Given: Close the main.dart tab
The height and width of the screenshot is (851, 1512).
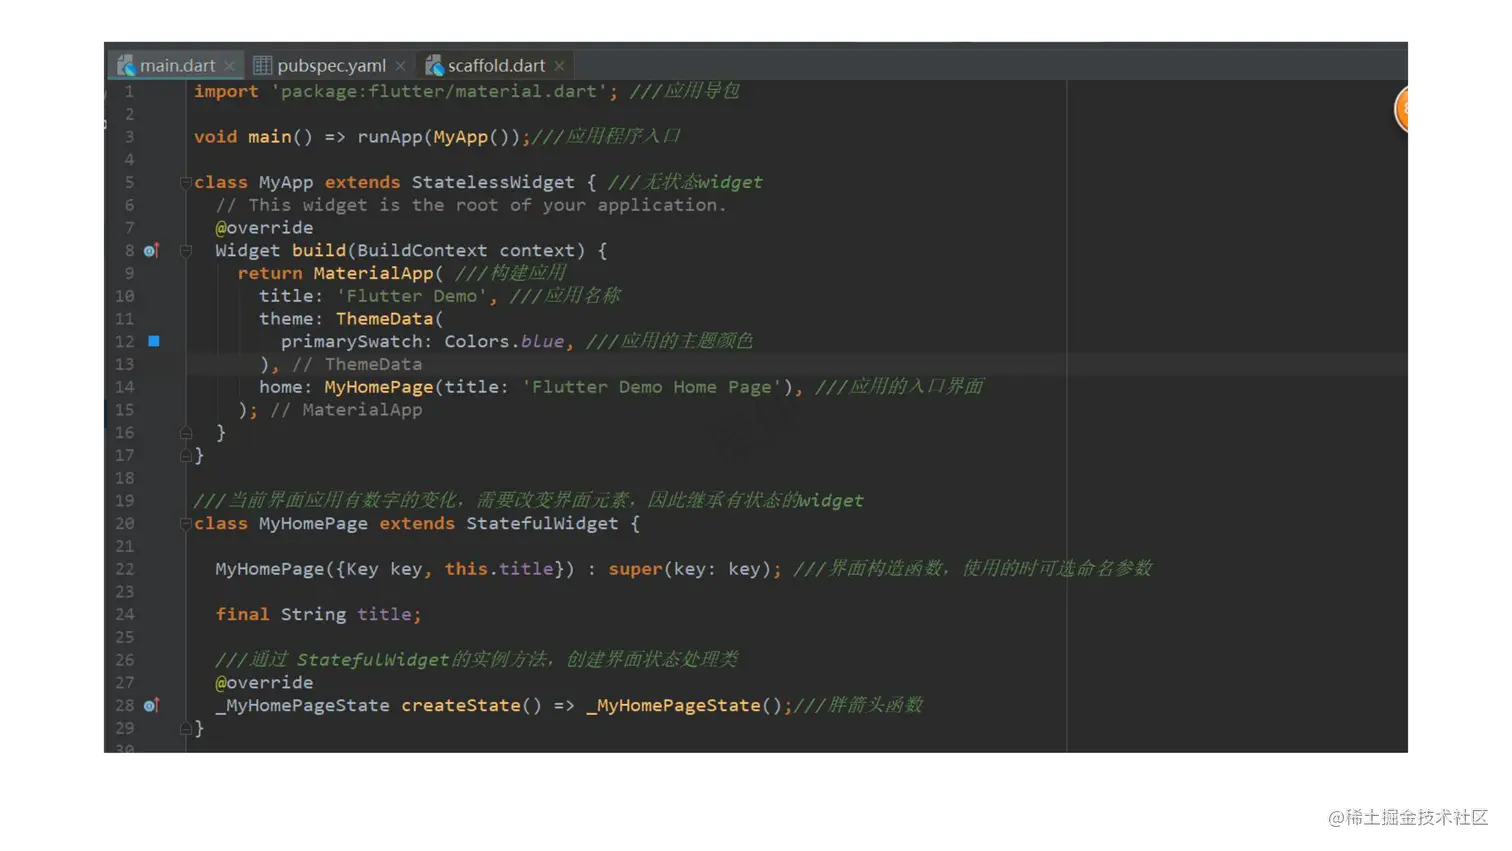Looking at the screenshot, I should pyautogui.click(x=230, y=65).
